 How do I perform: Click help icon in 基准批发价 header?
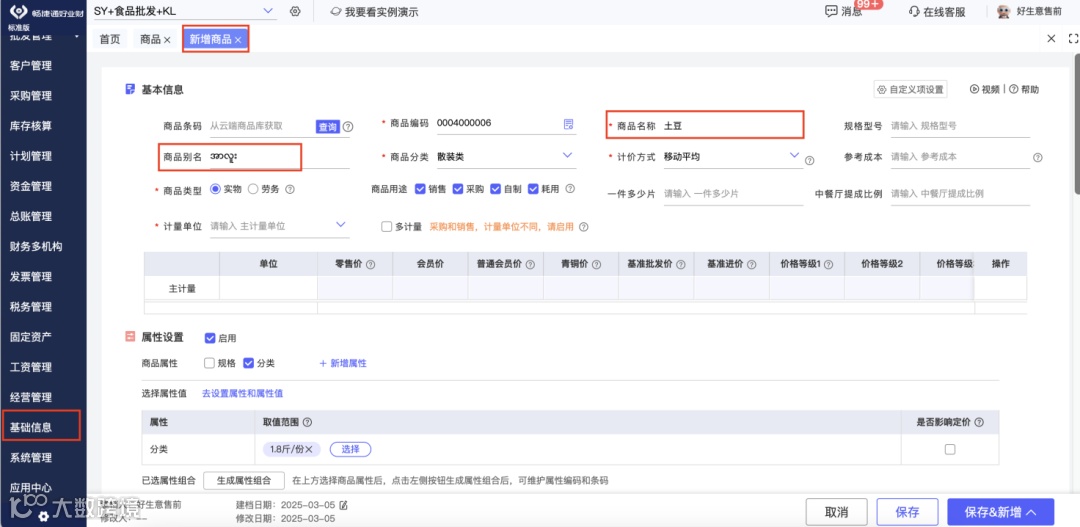[x=681, y=265]
